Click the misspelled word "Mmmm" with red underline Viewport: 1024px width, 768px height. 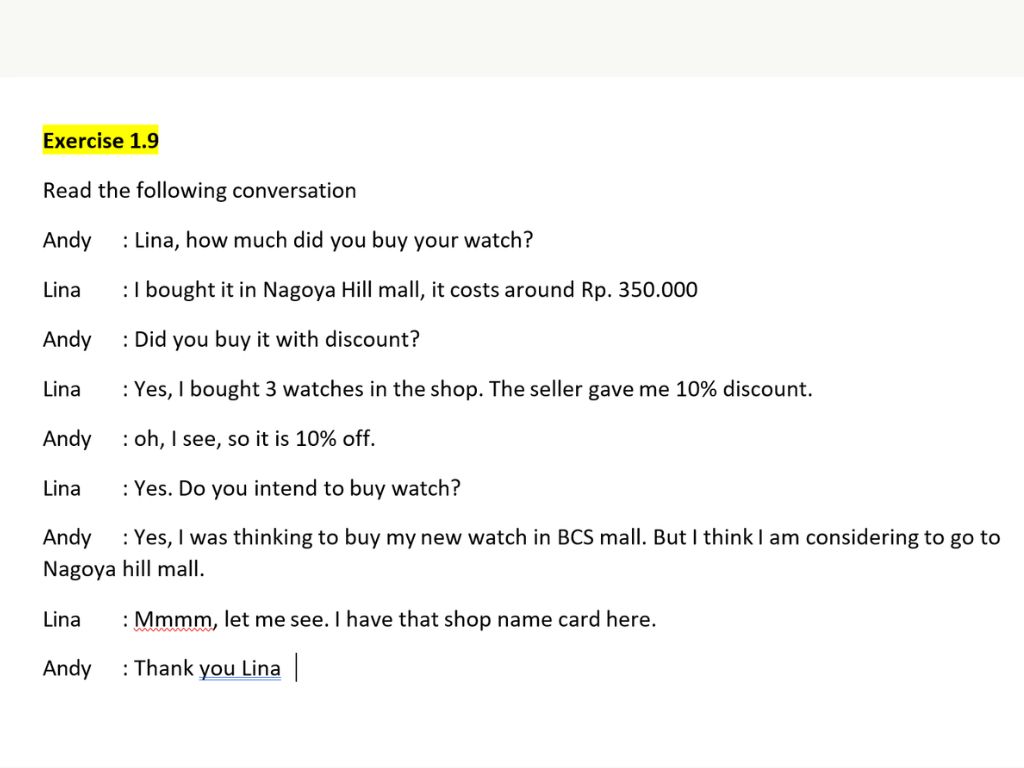click(173, 619)
